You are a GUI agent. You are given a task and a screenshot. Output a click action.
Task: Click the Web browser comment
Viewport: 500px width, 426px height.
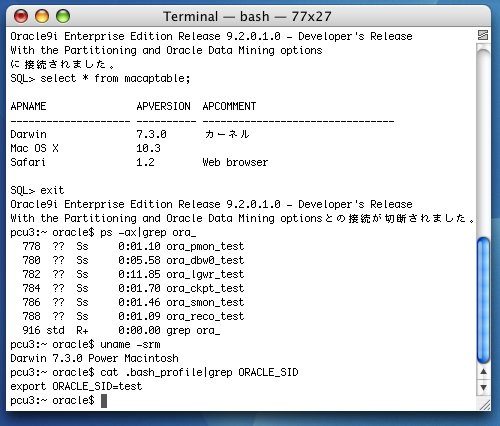(x=235, y=162)
